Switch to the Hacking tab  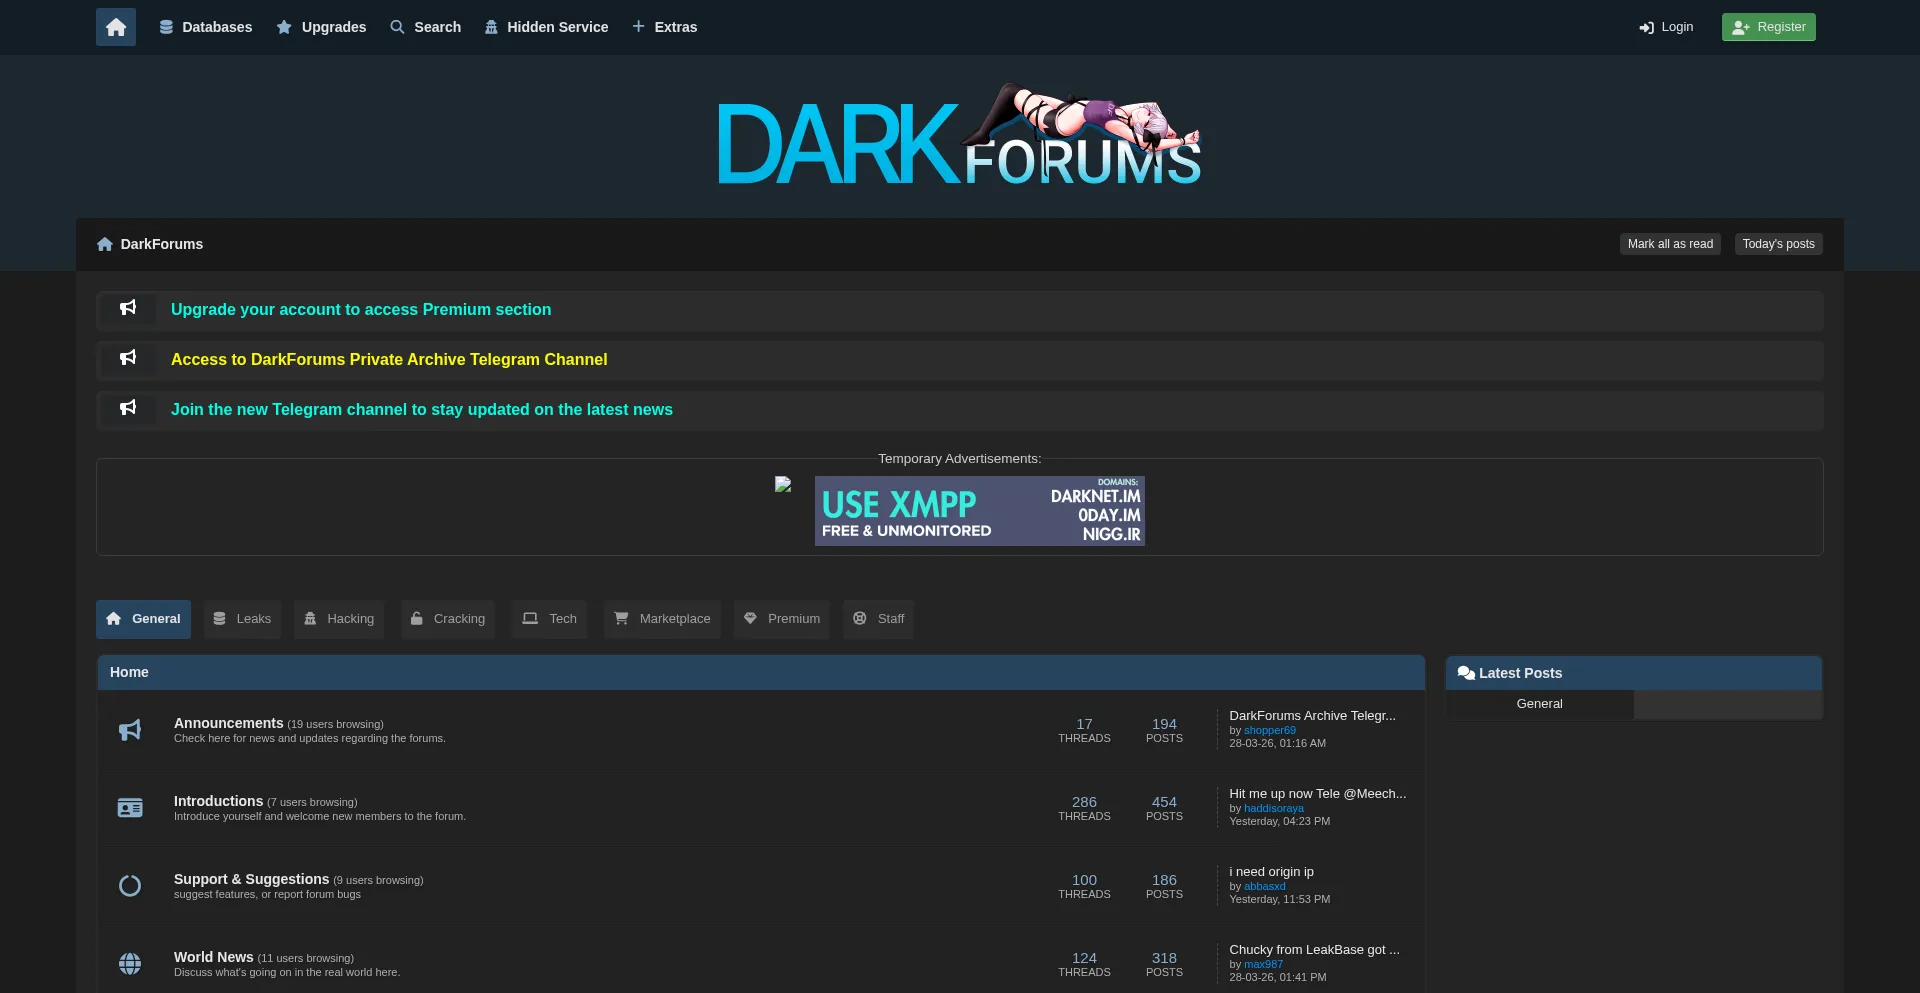339,619
